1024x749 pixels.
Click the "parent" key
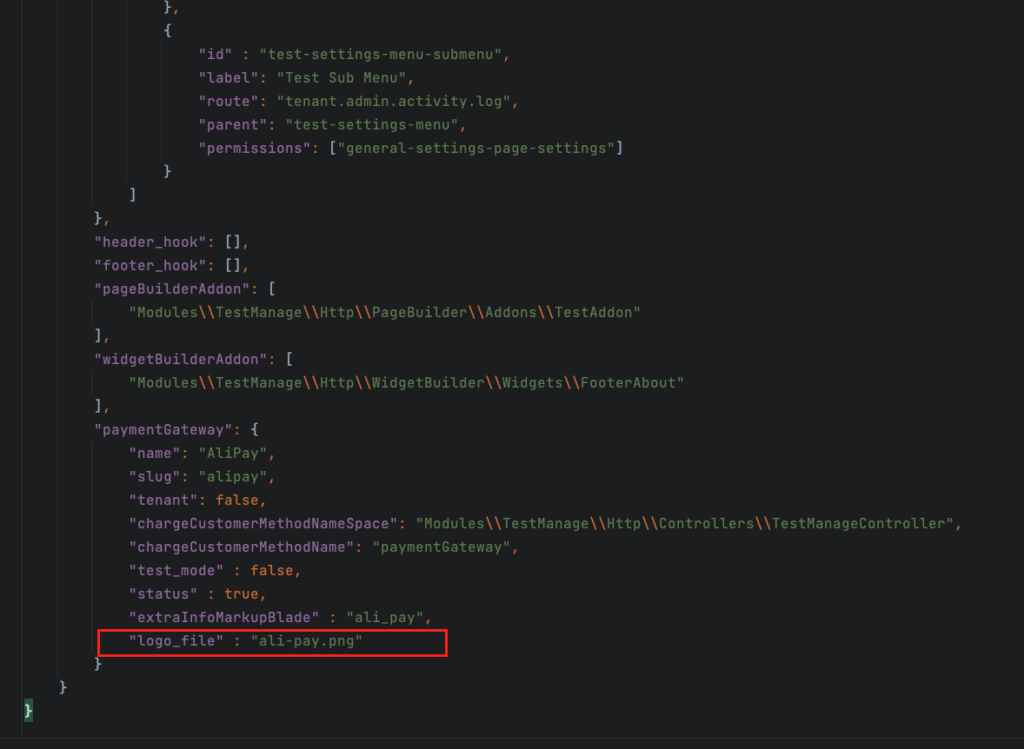coord(233,125)
